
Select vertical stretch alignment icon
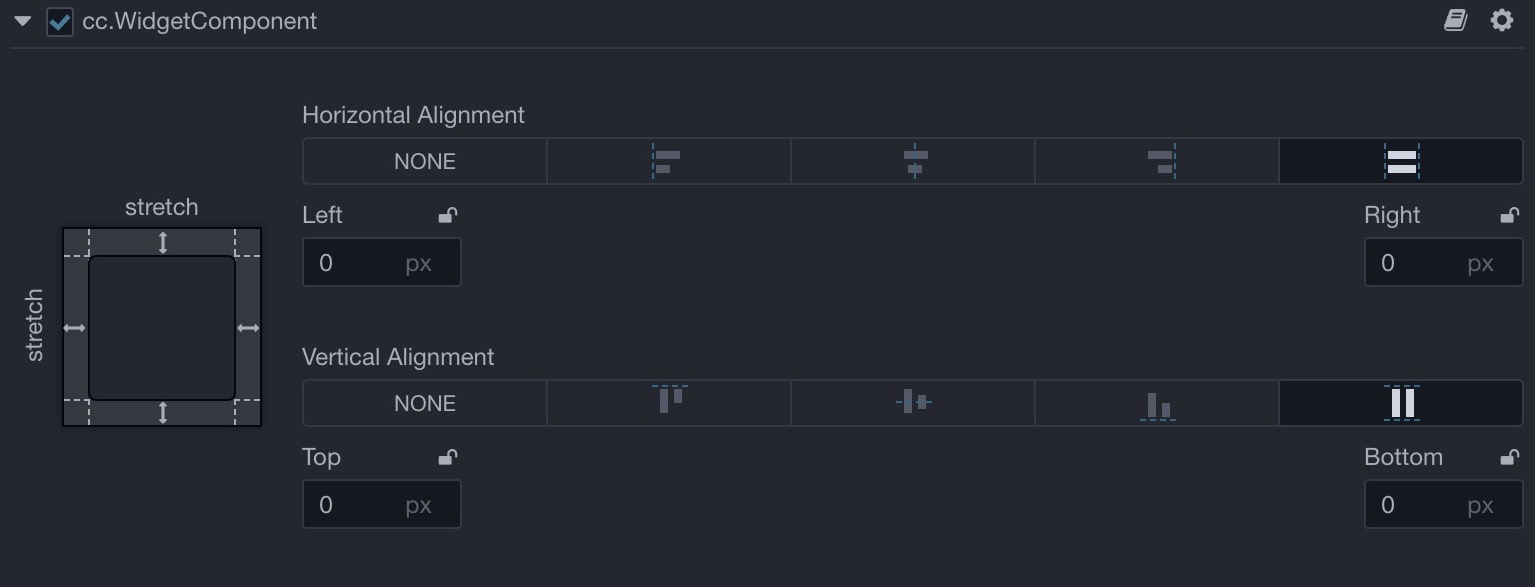point(1401,403)
